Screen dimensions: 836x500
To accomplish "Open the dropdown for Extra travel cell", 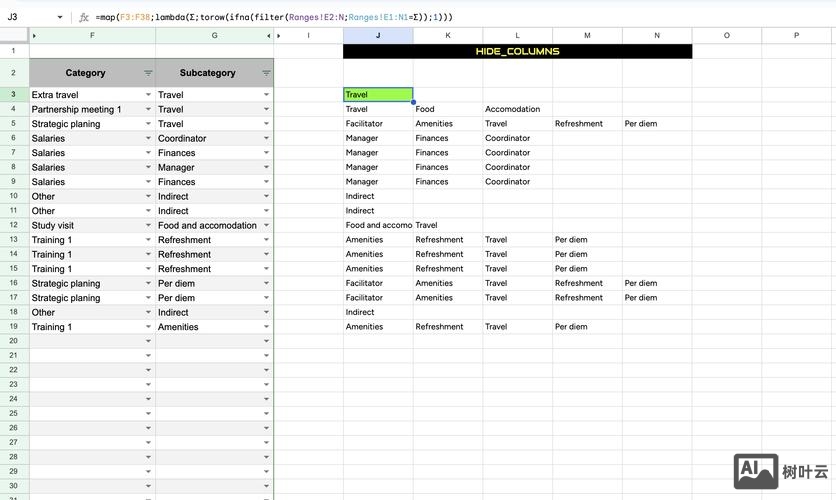I will pyautogui.click(x=148, y=95).
